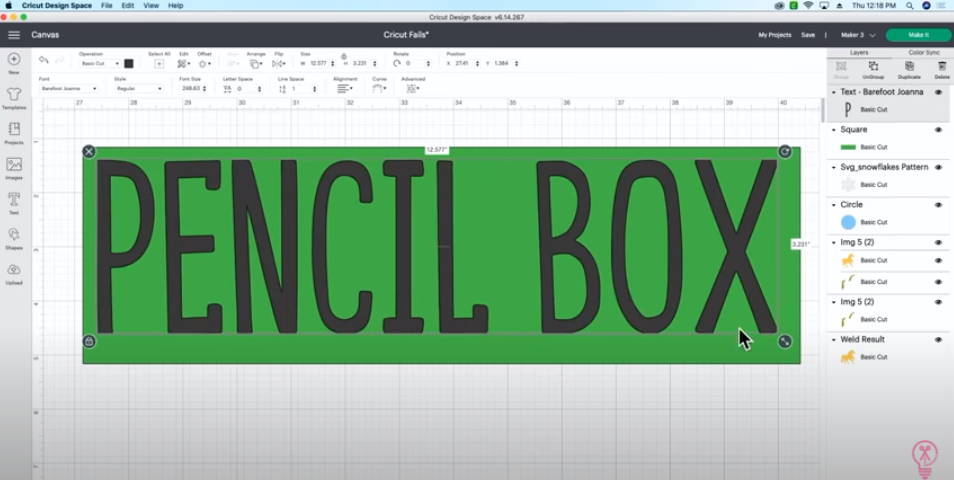954x480 pixels.
Task: Select the Text tool
Action: coord(14,200)
